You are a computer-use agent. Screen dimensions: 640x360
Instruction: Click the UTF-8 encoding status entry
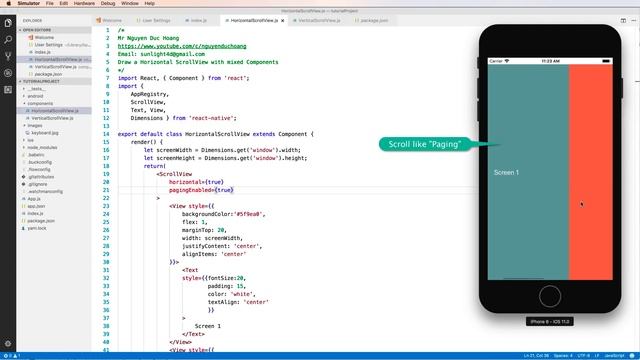583,356
